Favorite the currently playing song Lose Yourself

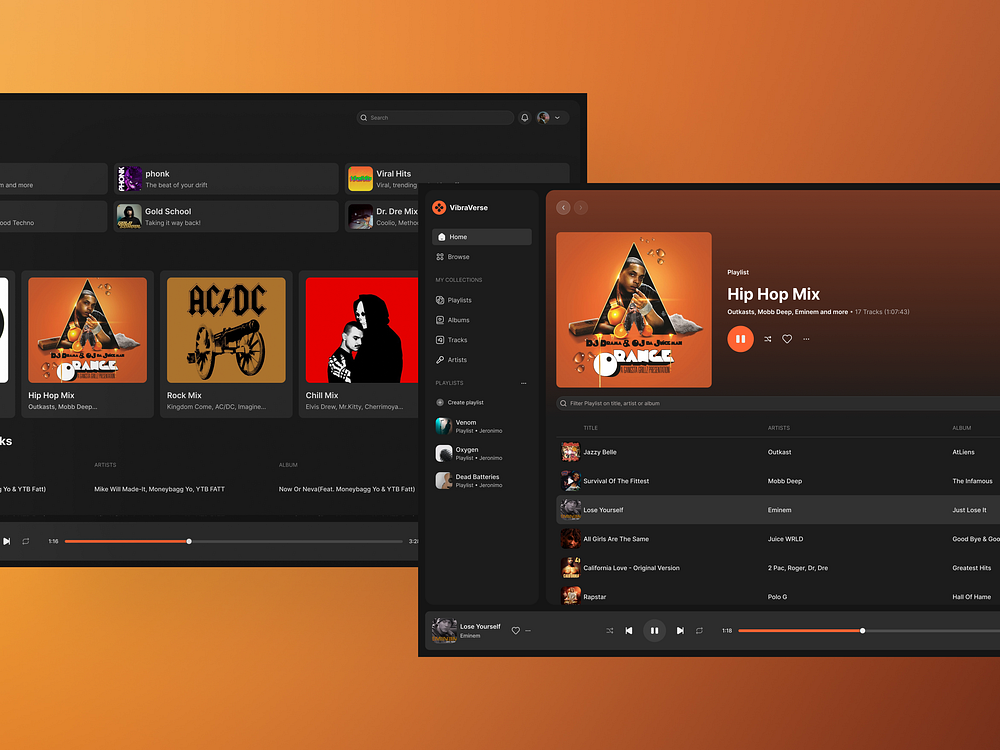(x=516, y=630)
